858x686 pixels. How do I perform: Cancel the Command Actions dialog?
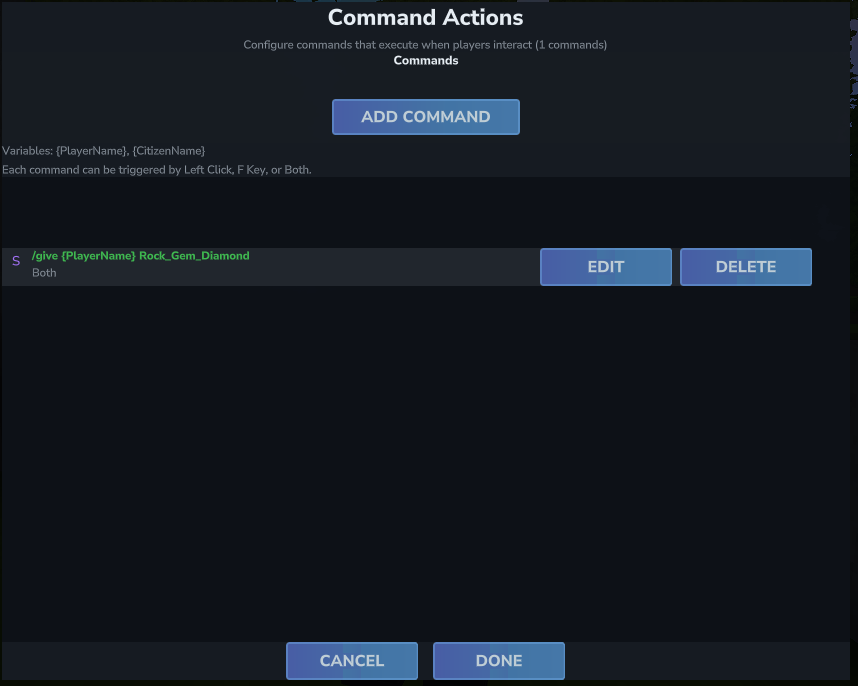tap(351, 660)
